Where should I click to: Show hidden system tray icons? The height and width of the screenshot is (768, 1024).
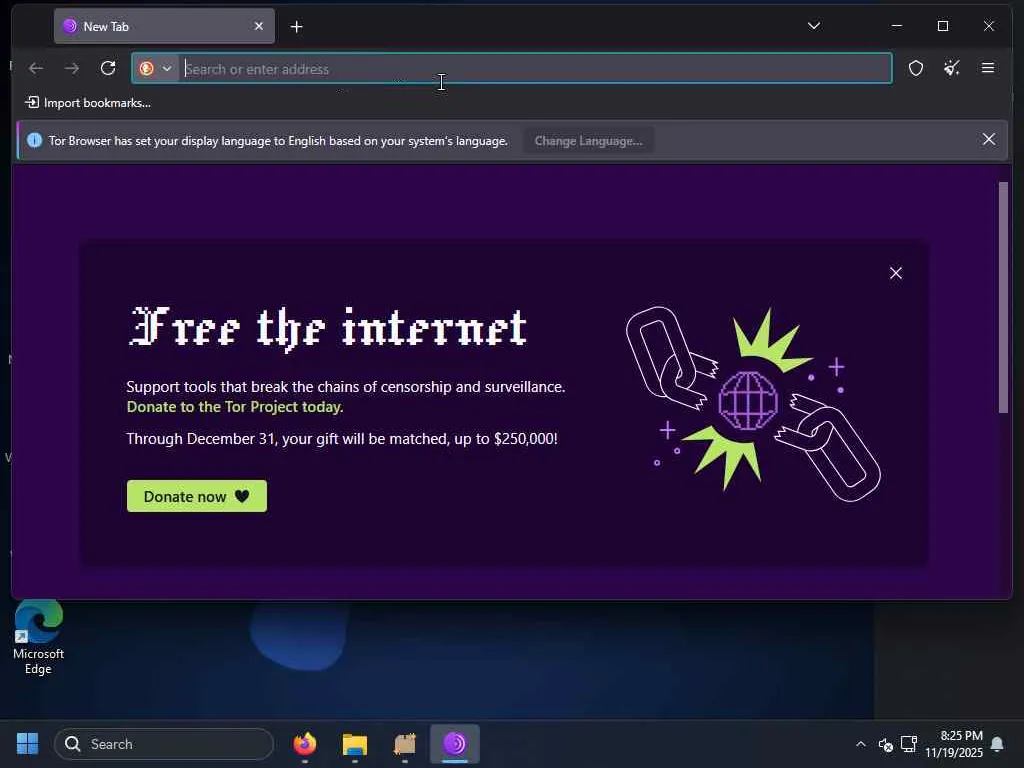(x=861, y=744)
